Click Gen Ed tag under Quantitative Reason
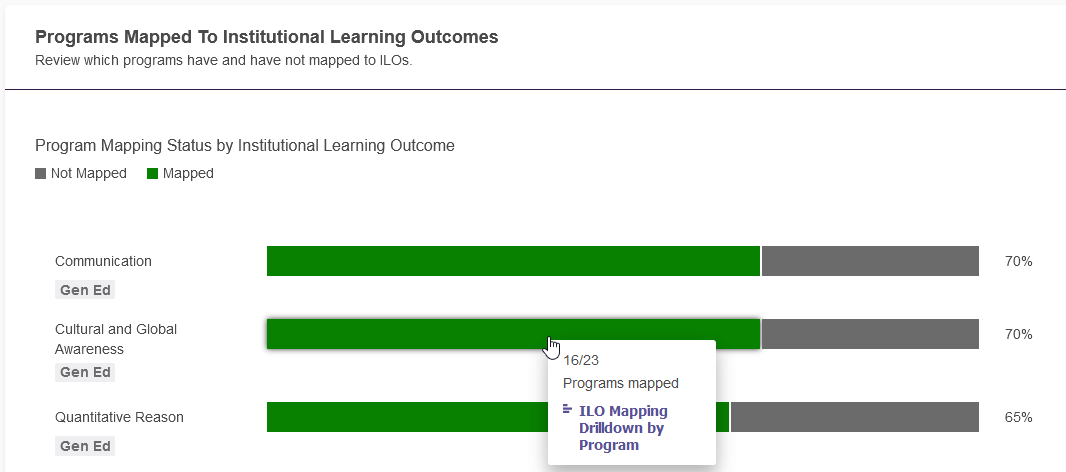 coord(85,447)
